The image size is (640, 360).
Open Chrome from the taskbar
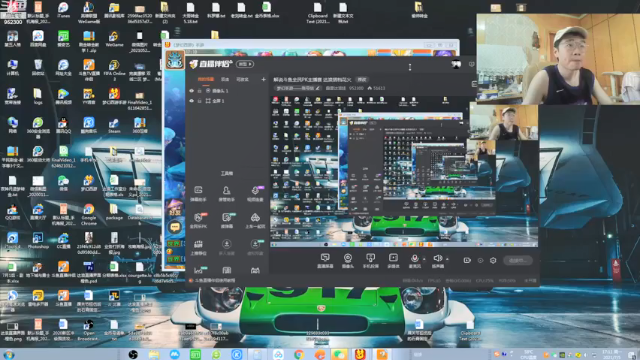click(x=299, y=355)
